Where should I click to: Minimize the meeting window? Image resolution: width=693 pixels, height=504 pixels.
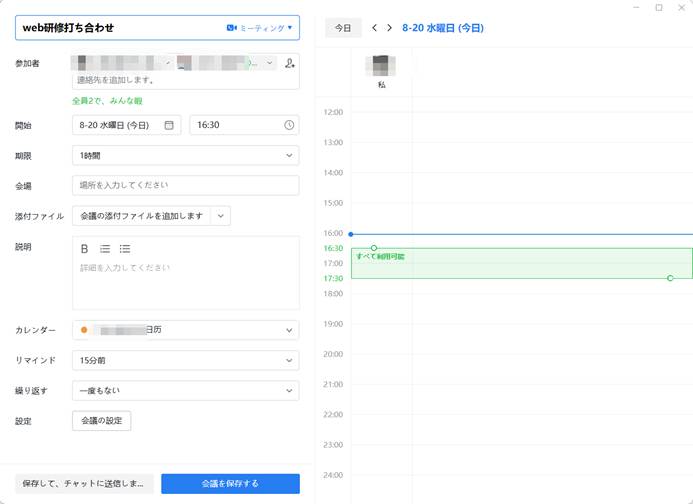(x=636, y=8)
